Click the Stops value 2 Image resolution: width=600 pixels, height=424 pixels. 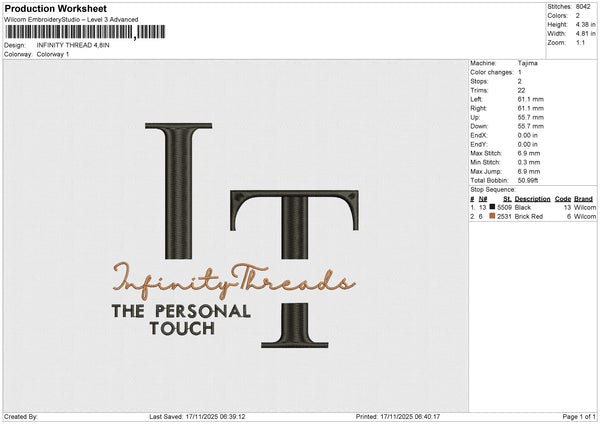coord(520,81)
